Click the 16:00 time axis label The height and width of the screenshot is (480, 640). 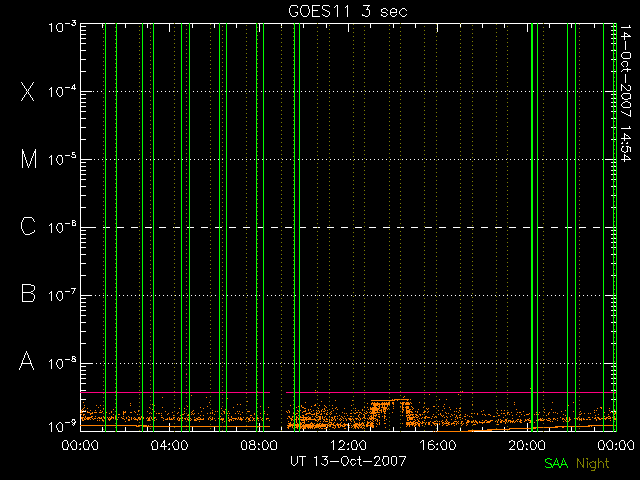point(438,445)
